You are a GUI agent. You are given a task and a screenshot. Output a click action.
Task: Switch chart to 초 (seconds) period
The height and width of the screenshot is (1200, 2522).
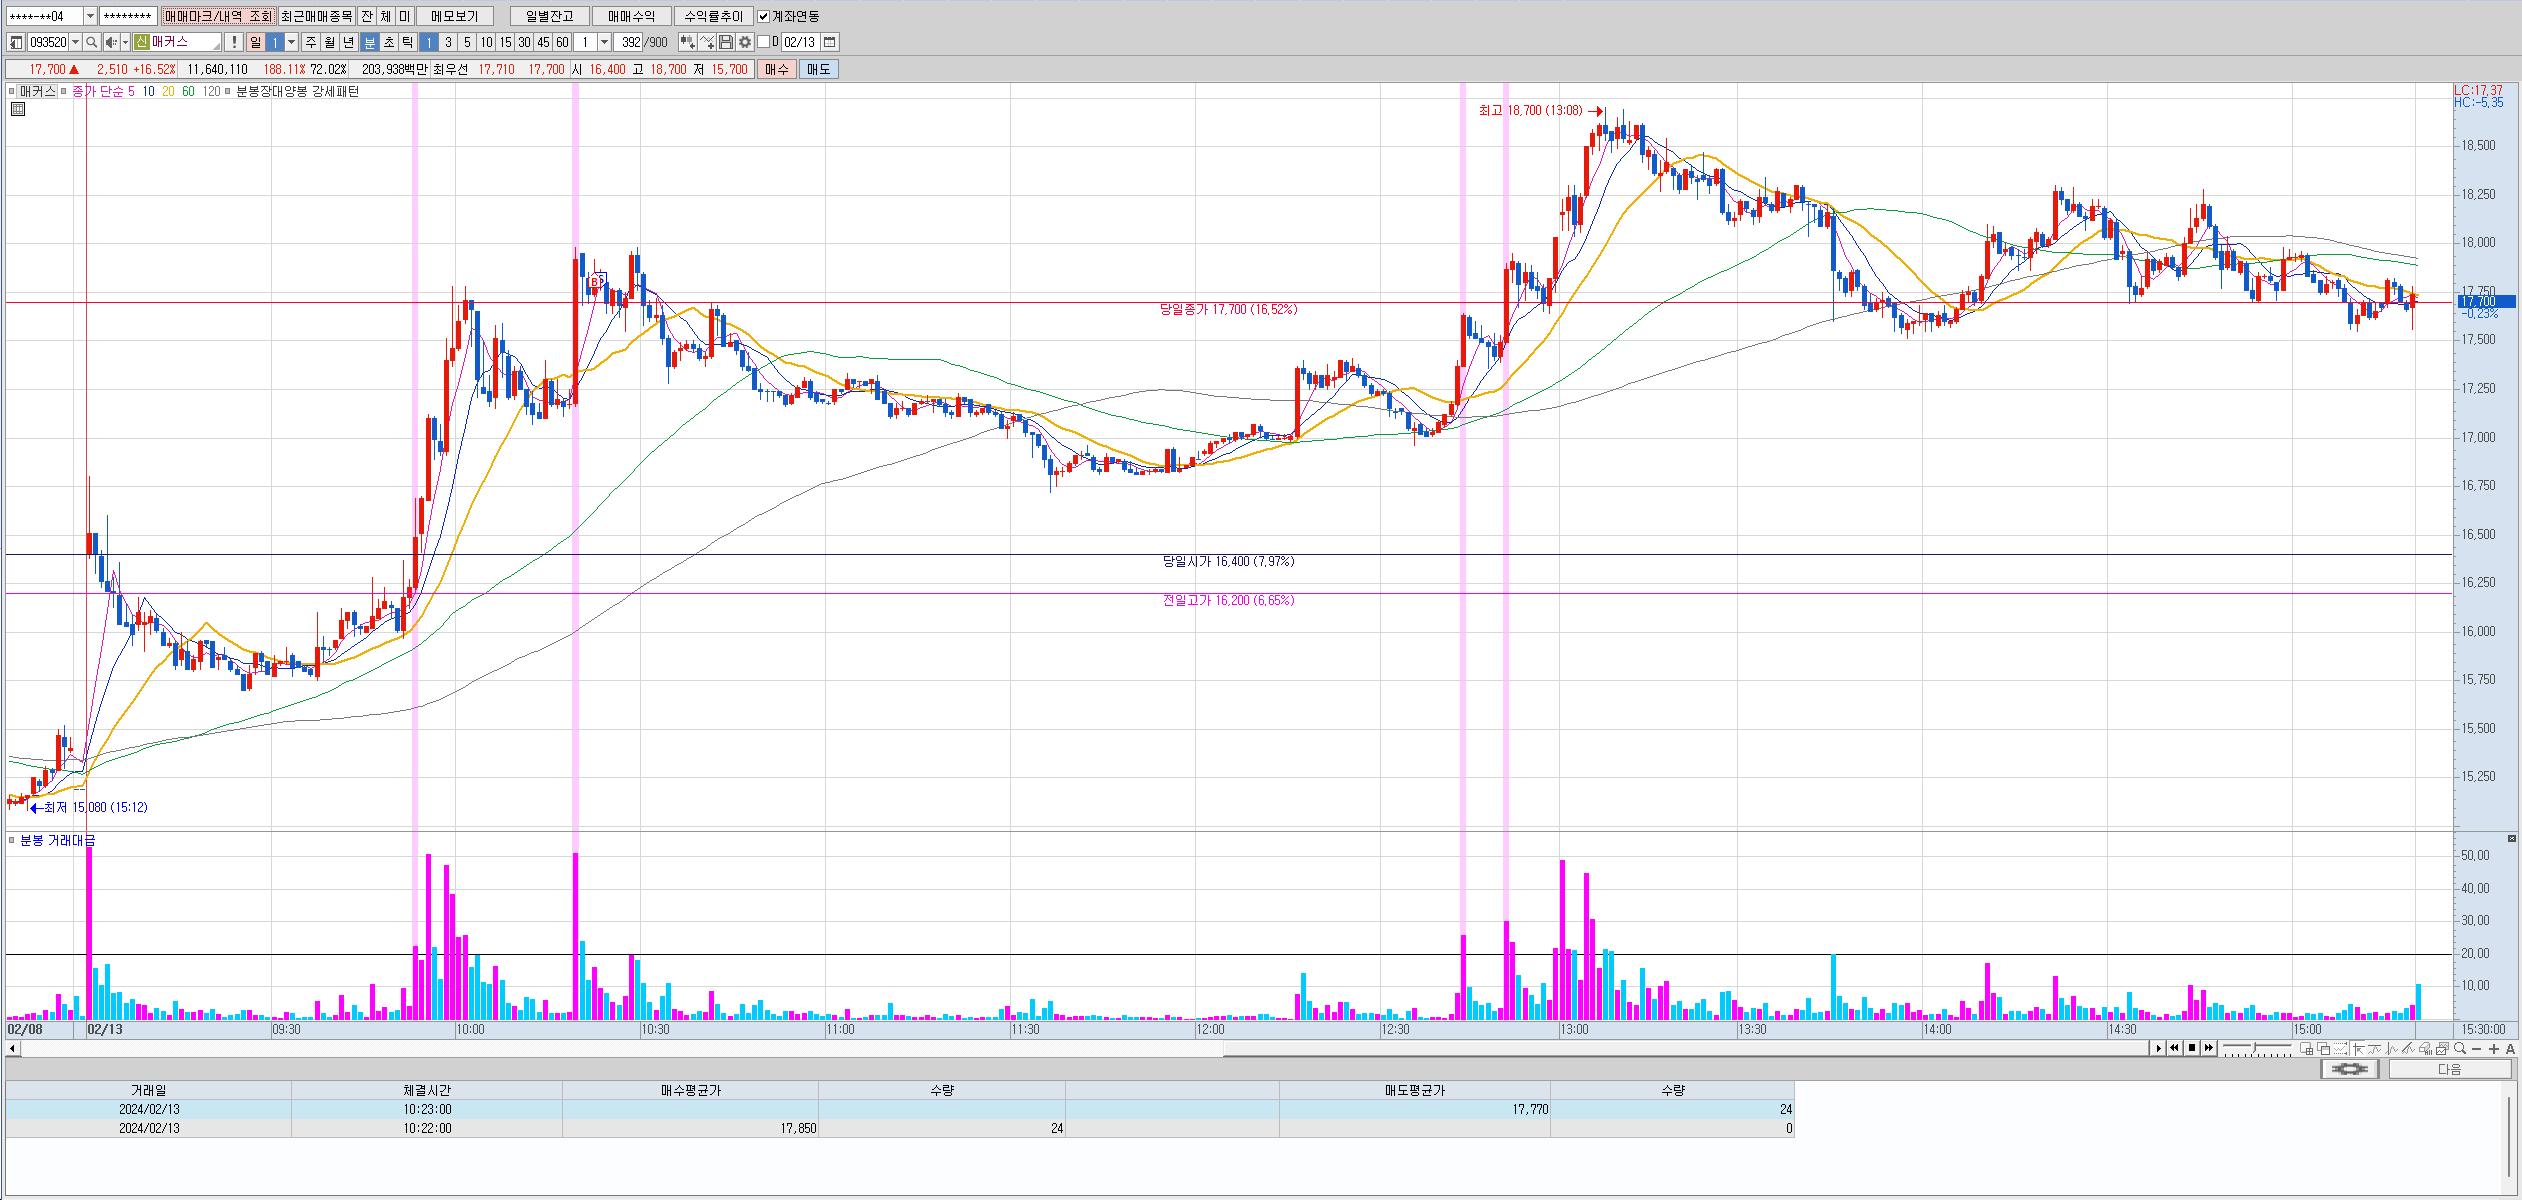(x=389, y=42)
